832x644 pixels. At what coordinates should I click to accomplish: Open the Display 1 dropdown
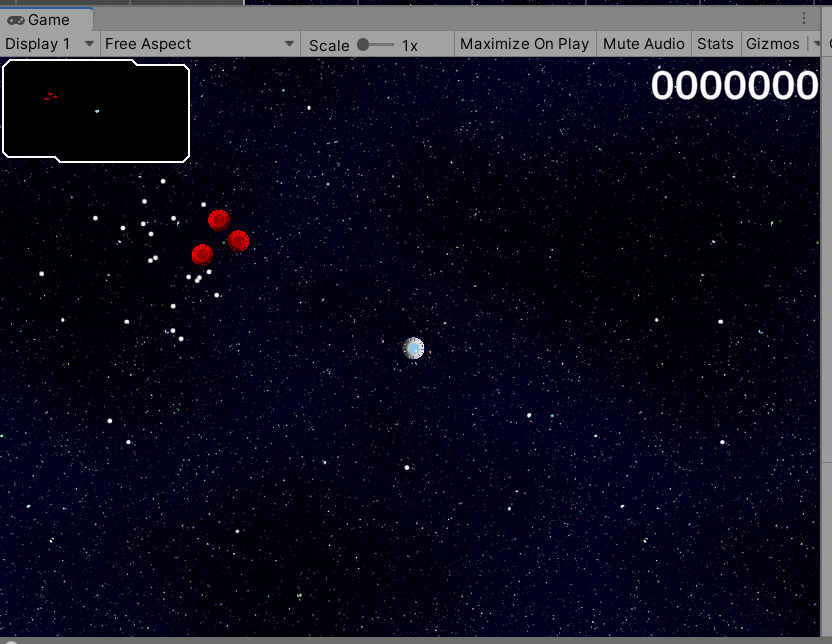49,44
